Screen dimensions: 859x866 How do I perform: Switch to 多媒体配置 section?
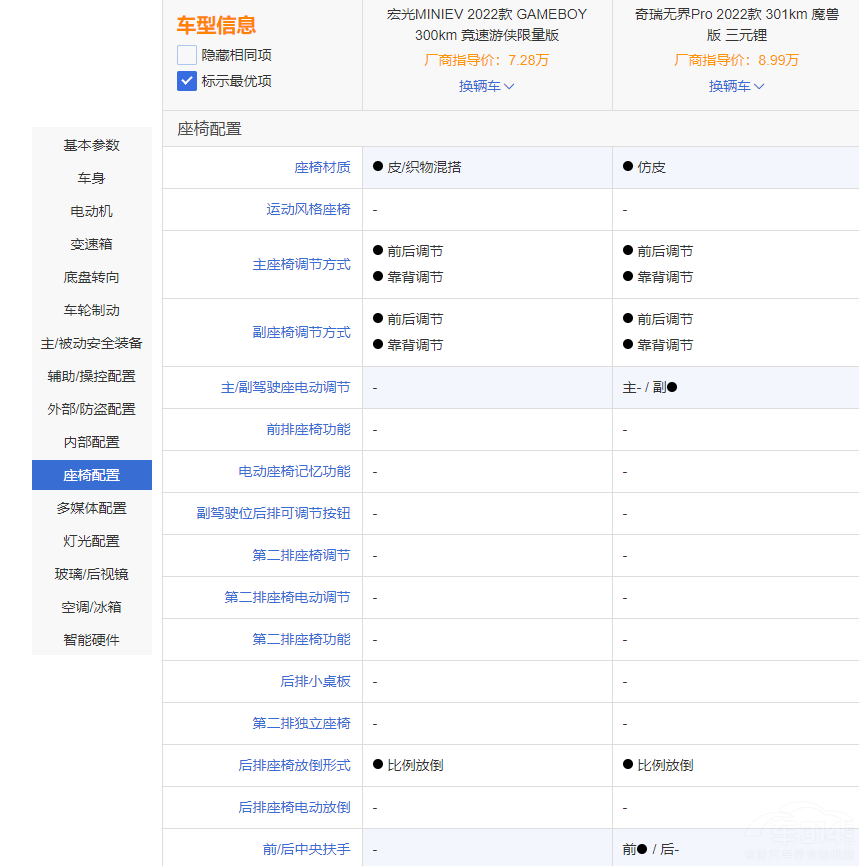92,508
